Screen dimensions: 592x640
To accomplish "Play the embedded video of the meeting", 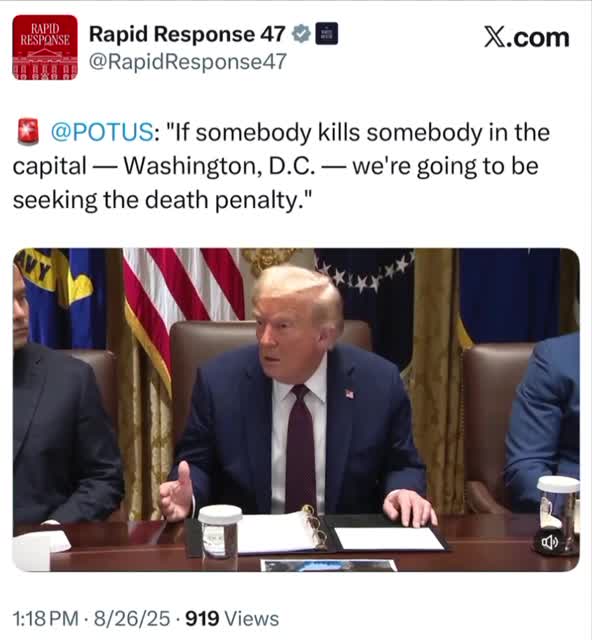I will tap(296, 410).
